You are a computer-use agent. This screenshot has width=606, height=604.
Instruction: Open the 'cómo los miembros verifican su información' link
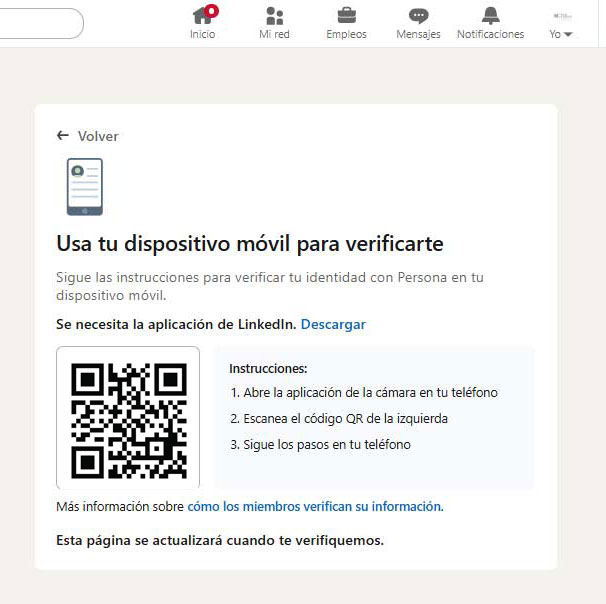tap(315, 506)
